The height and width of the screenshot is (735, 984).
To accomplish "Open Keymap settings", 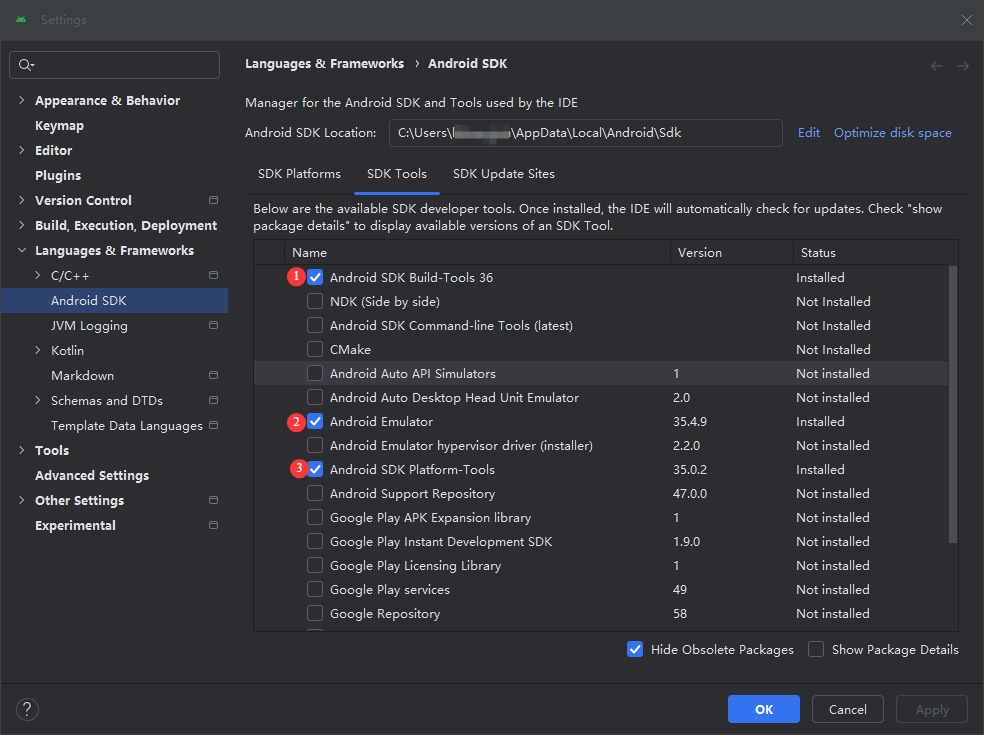I will 59,126.
